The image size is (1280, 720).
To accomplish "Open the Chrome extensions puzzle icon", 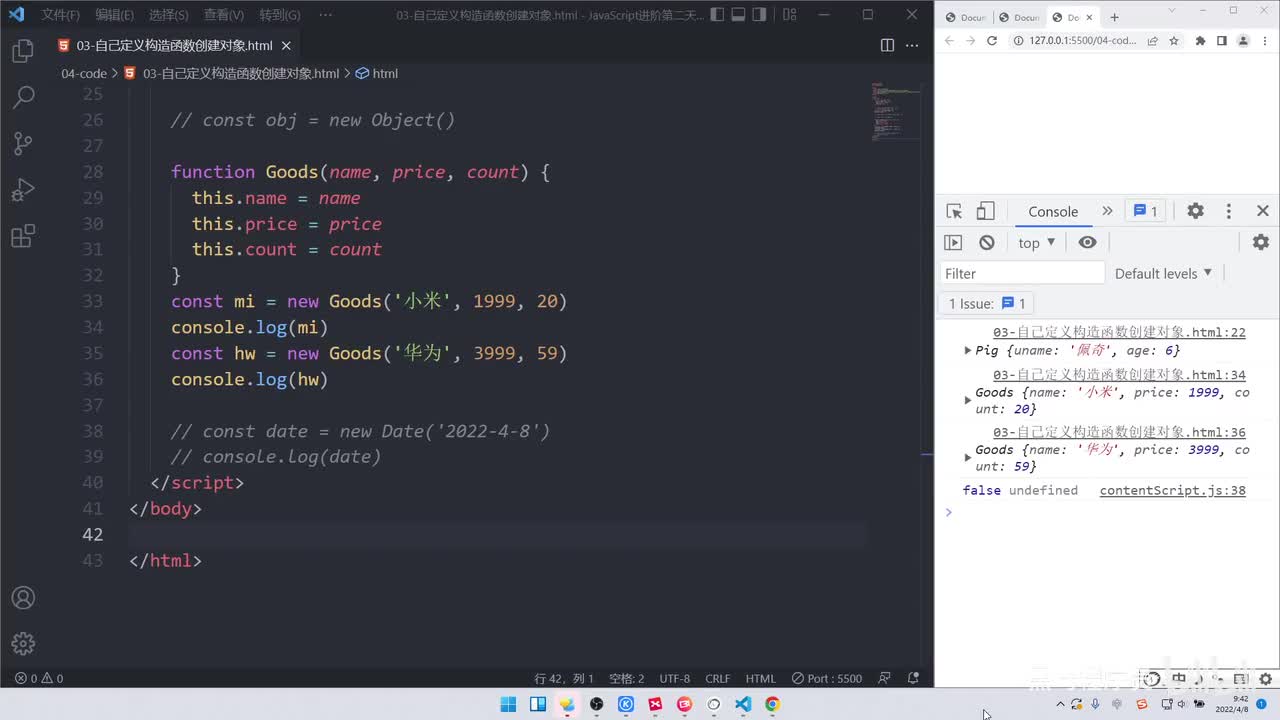I will click(1200, 41).
